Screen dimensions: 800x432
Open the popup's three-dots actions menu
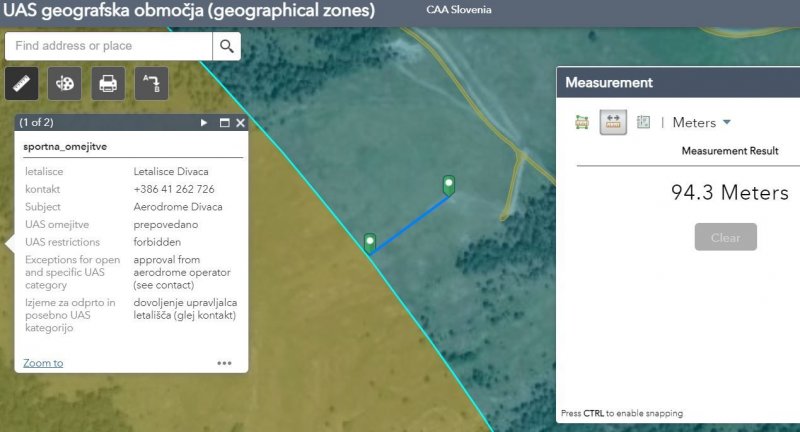[224, 363]
